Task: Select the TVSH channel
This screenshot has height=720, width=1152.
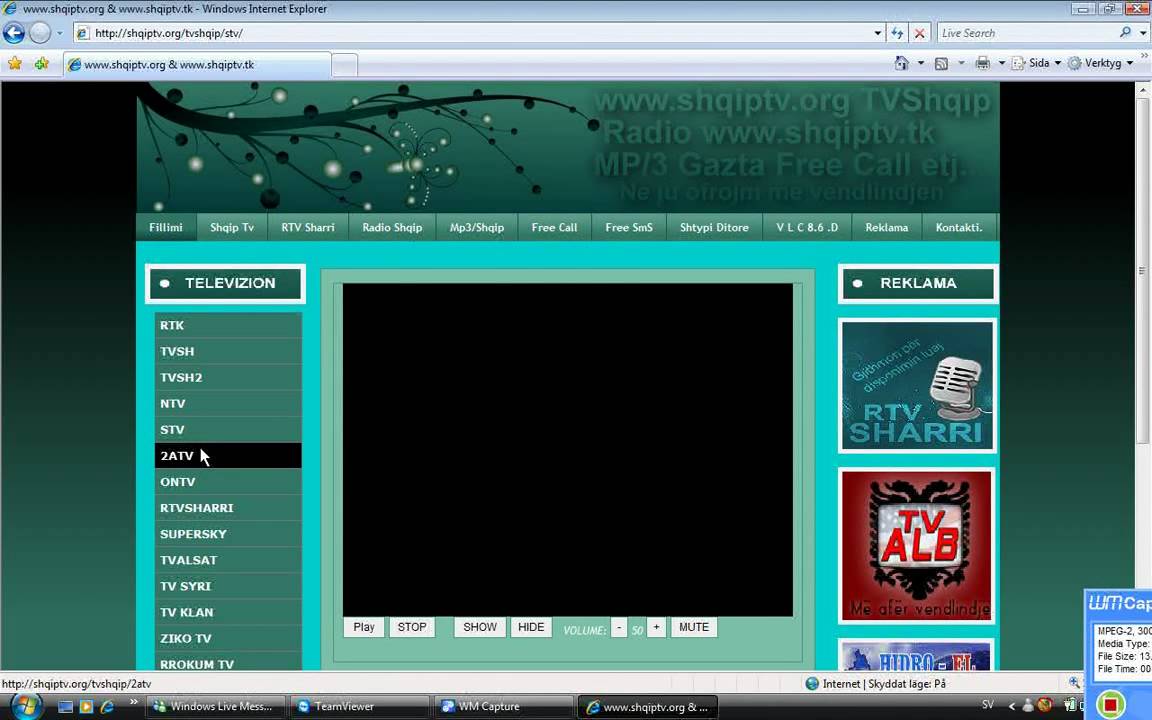Action: coord(228,351)
